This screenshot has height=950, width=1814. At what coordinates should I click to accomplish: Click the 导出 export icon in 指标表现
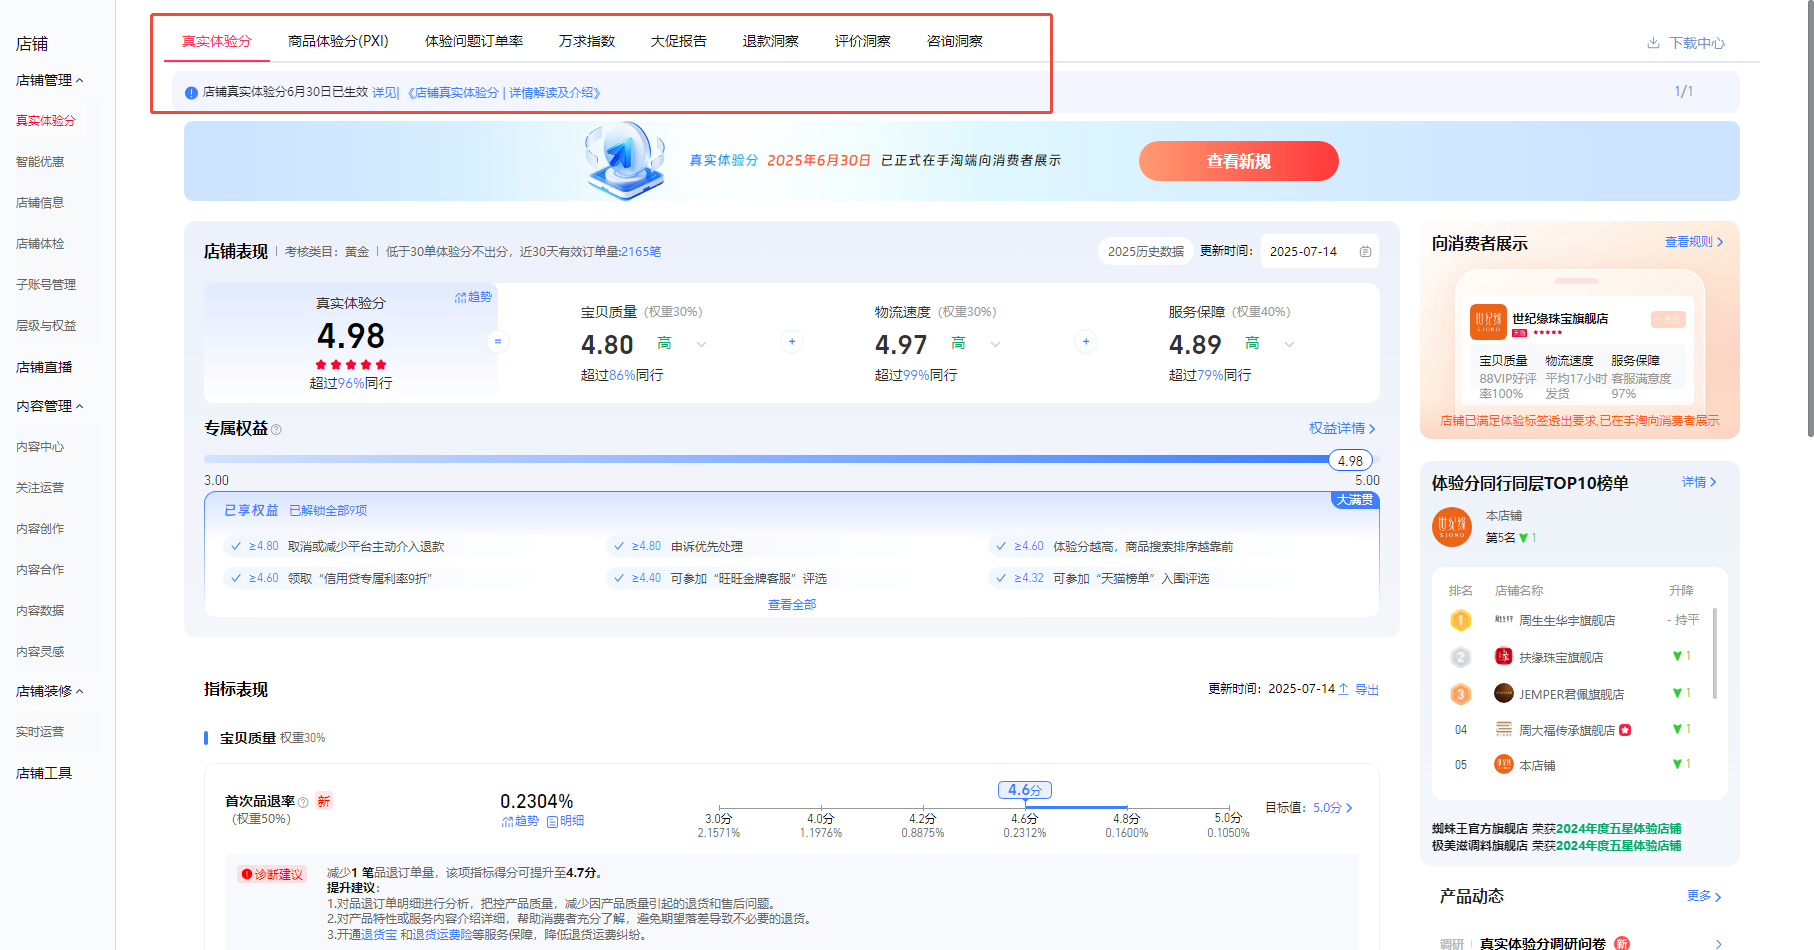tap(1344, 689)
